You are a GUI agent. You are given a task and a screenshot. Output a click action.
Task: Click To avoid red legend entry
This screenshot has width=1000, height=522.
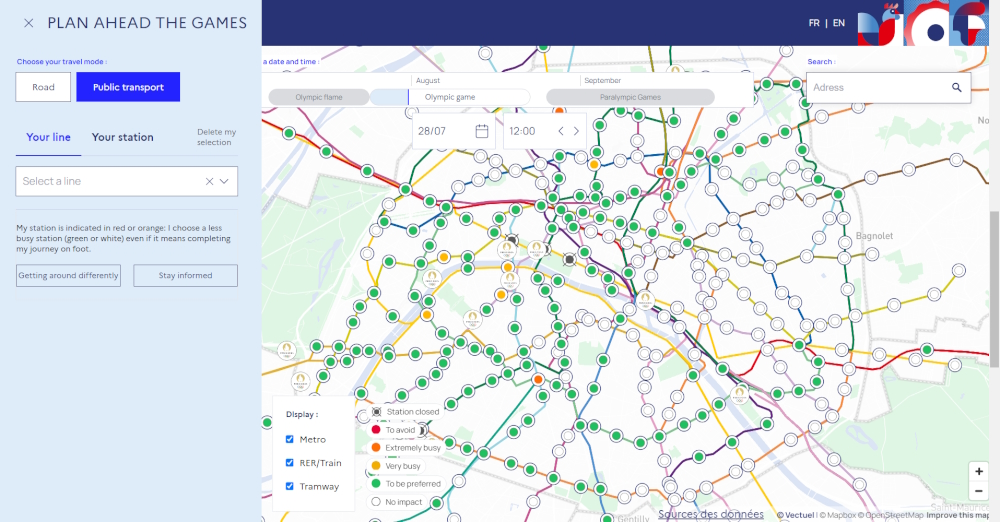pyautogui.click(x=393, y=429)
